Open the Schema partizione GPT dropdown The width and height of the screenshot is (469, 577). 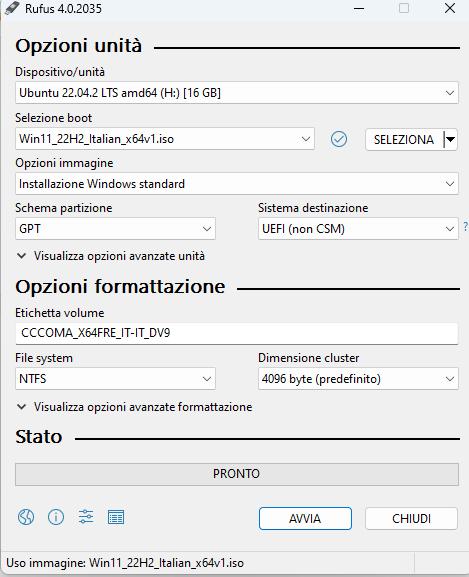[x=115, y=229]
